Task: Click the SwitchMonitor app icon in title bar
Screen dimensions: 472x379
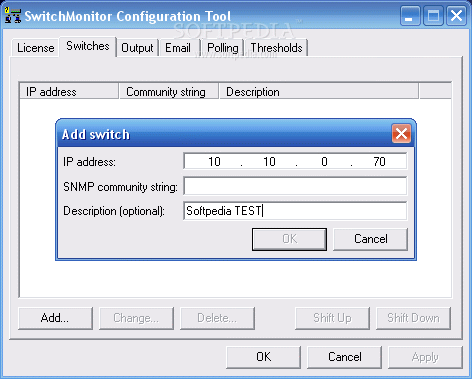Action: tap(13, 15)
